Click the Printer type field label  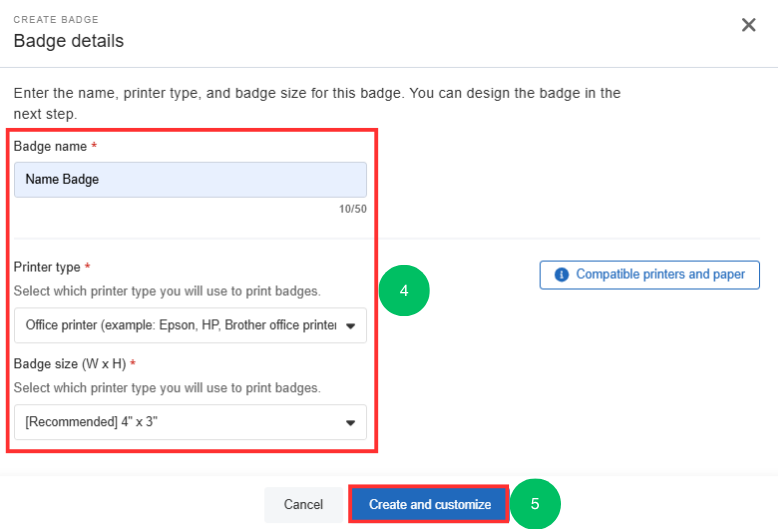pyautogui.click(x=47, y=267)
